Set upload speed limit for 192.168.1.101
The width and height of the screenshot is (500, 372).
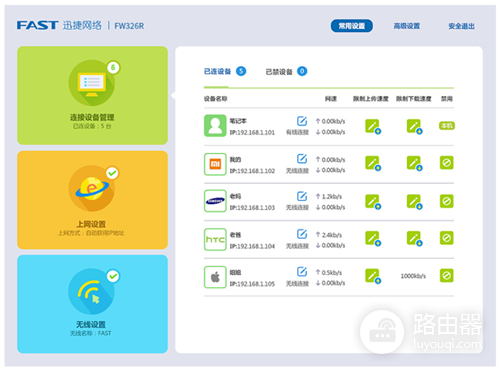[x=373, y=127]
